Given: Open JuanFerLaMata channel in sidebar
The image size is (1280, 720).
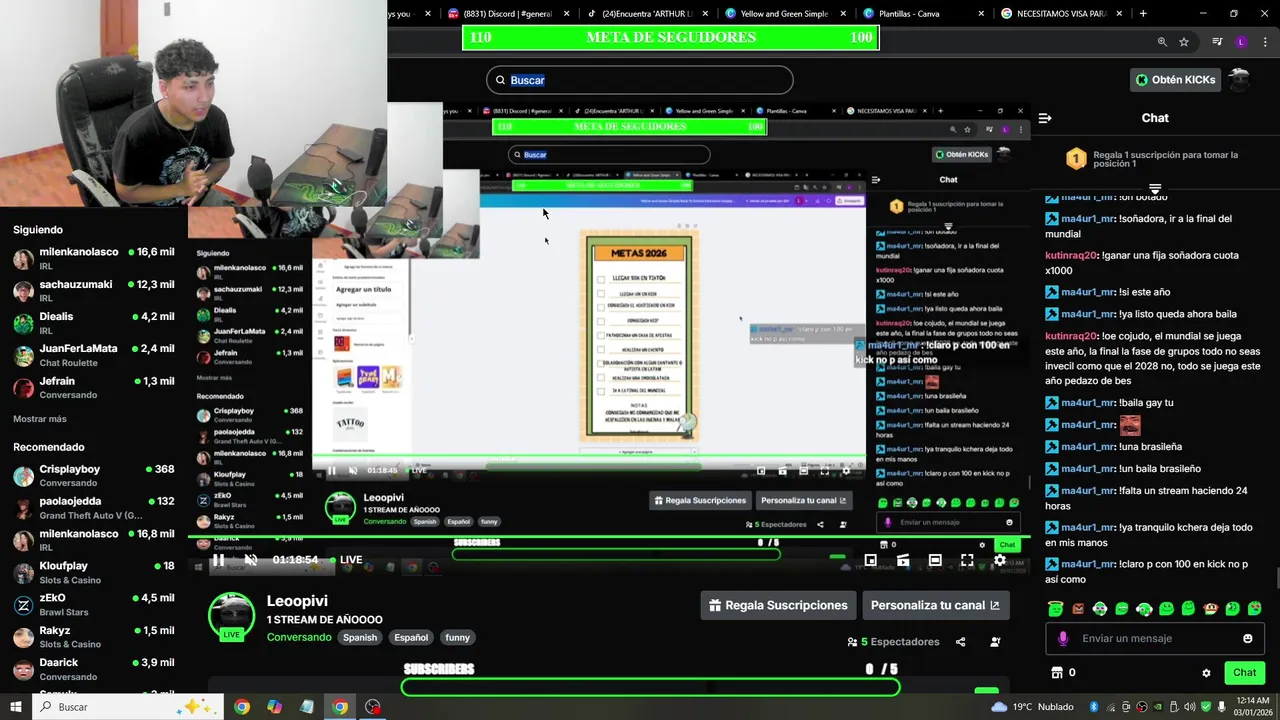Looking at the screenshot, I should point(94,354).
